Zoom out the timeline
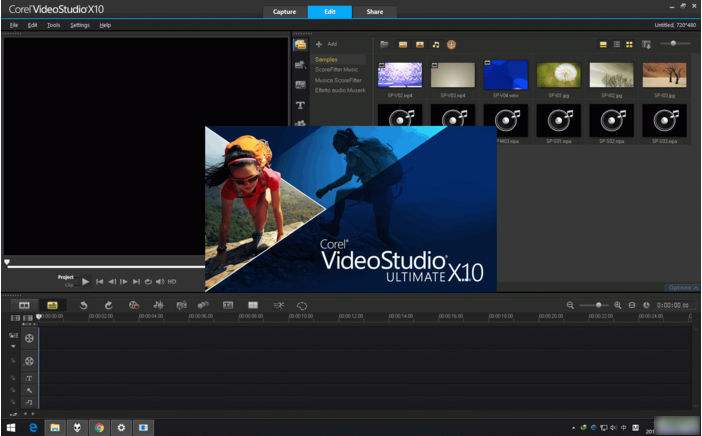The height and width of the screenshot is (436, 702). [x=570, y=305]
